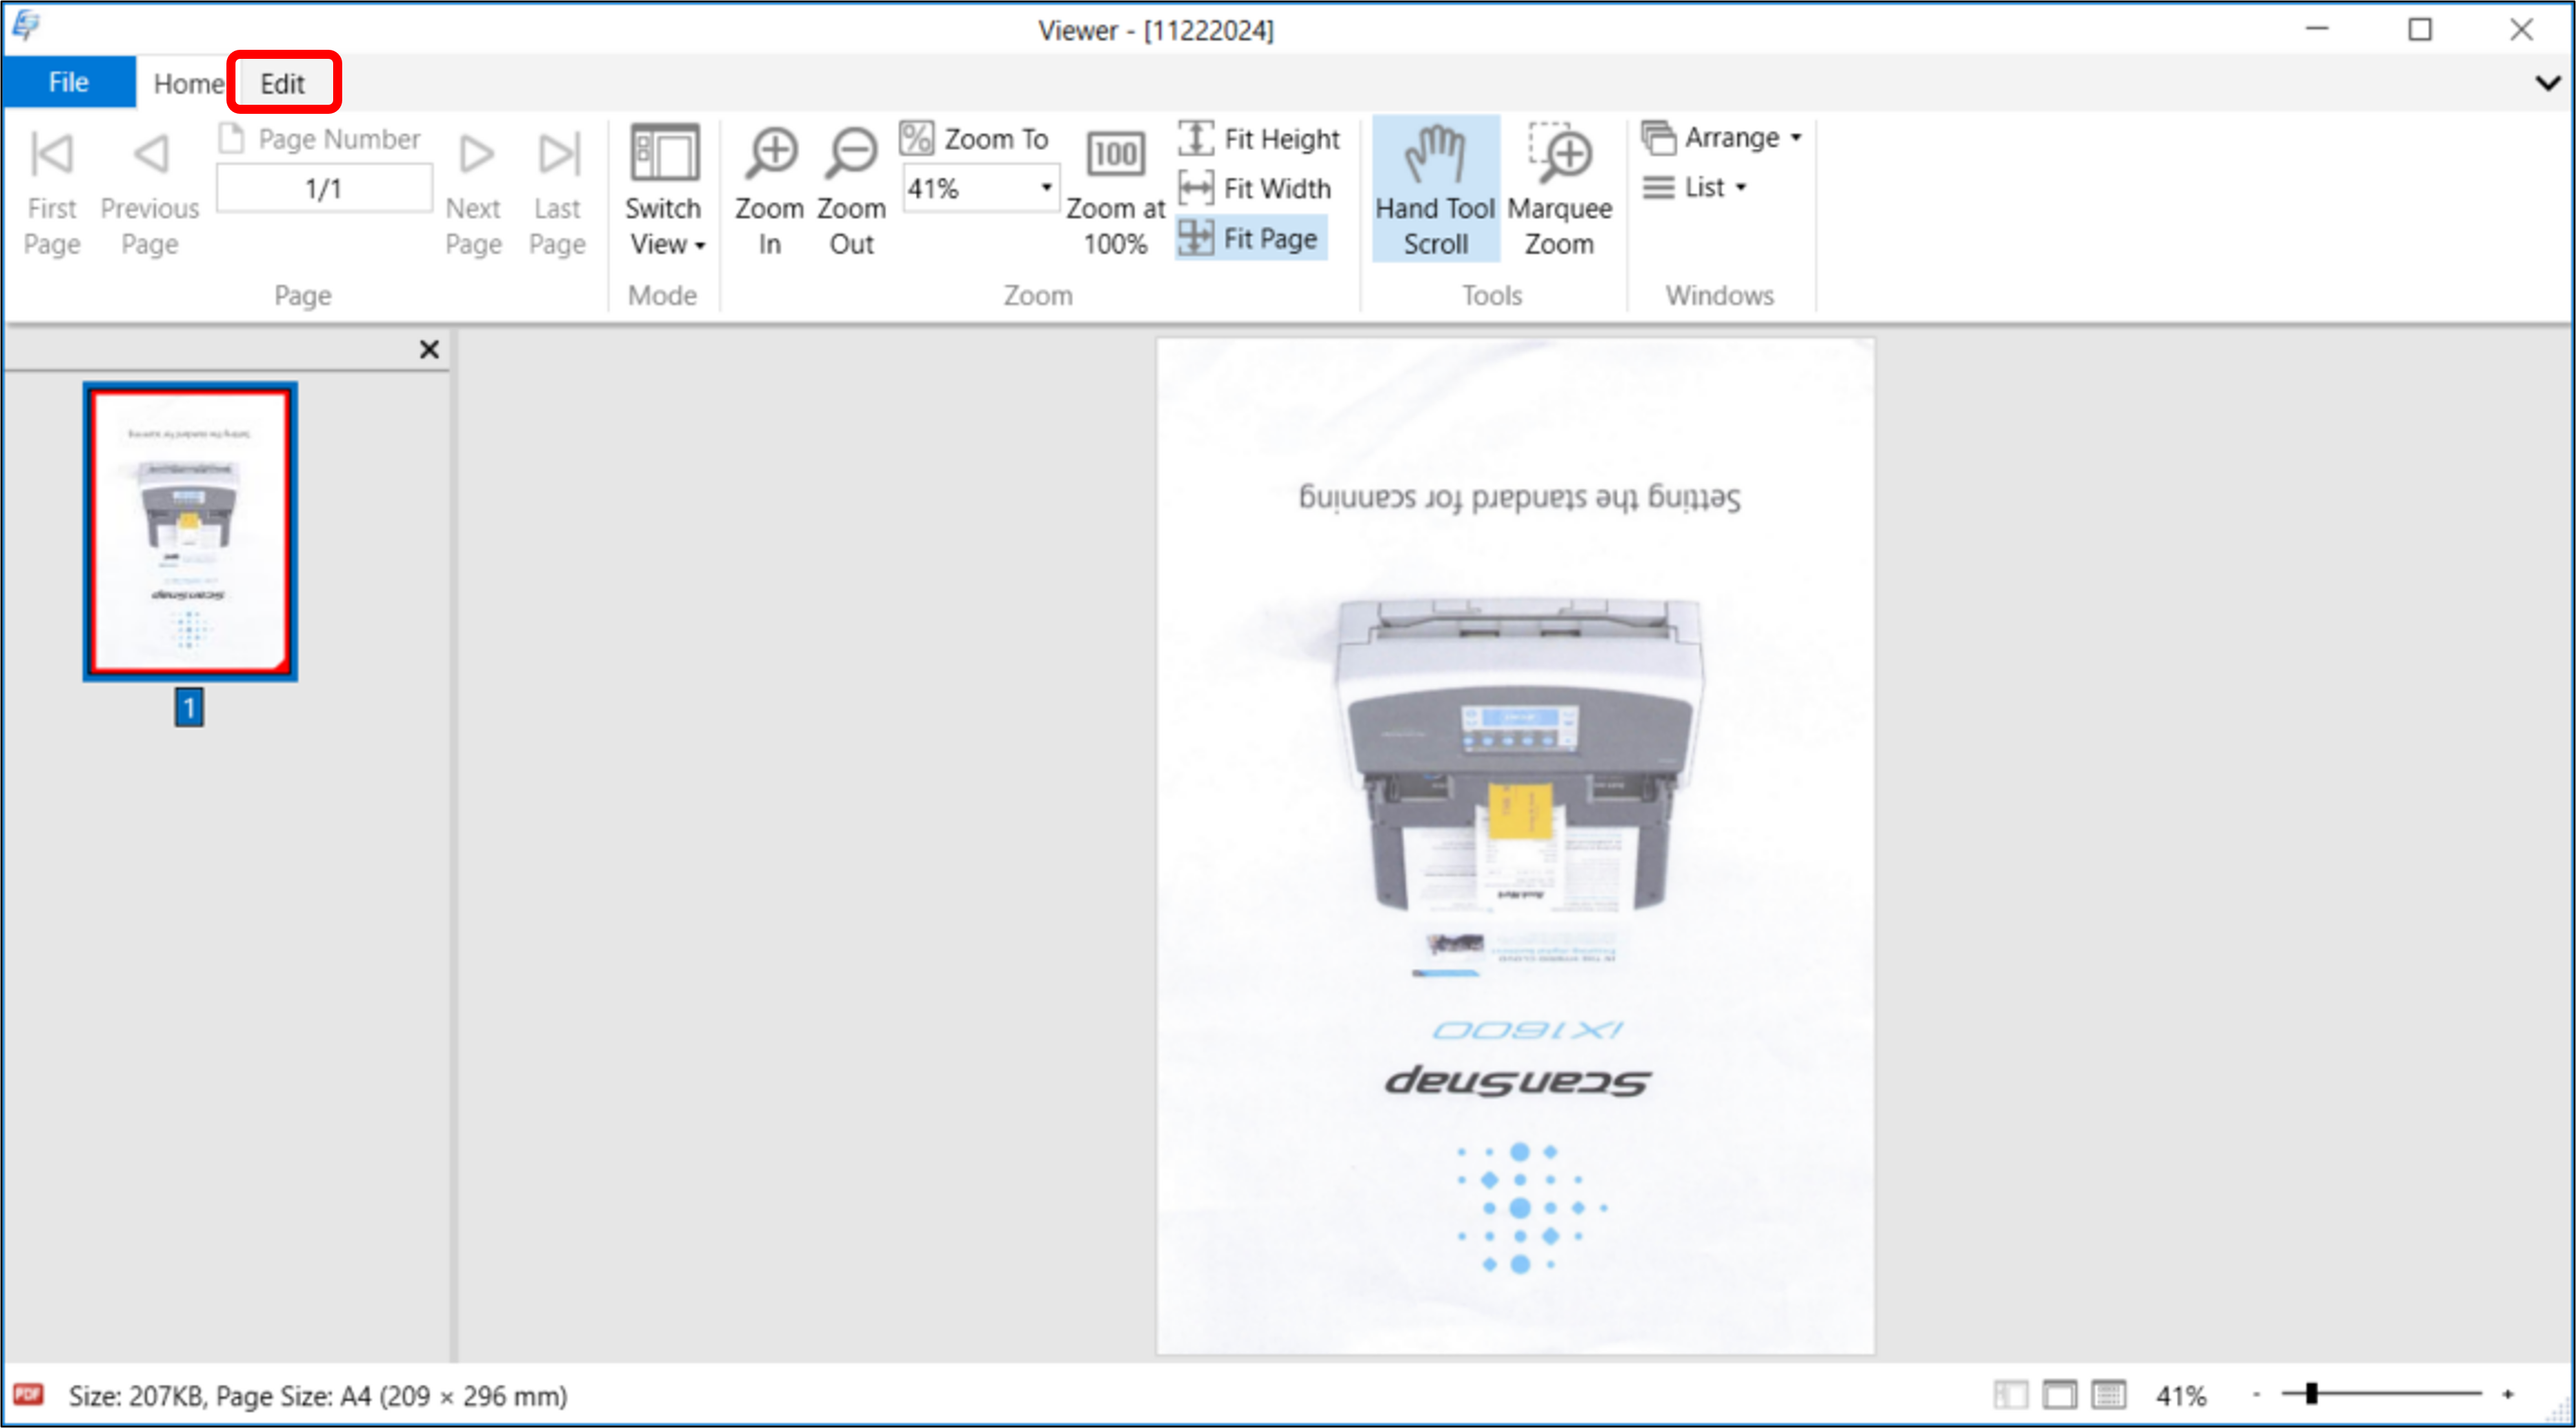2576x1428 pixels.
Task: Click the PDF icon in status bar
Action: (x=28, y=1394)
